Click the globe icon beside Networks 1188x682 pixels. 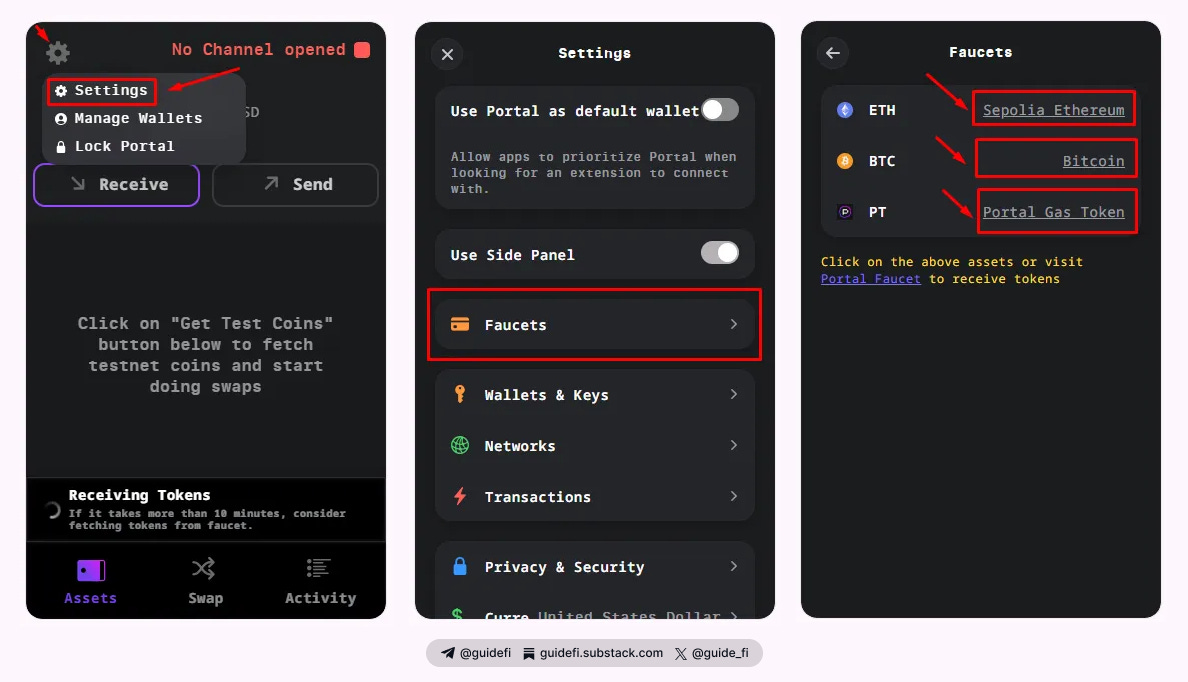point(460,445)
